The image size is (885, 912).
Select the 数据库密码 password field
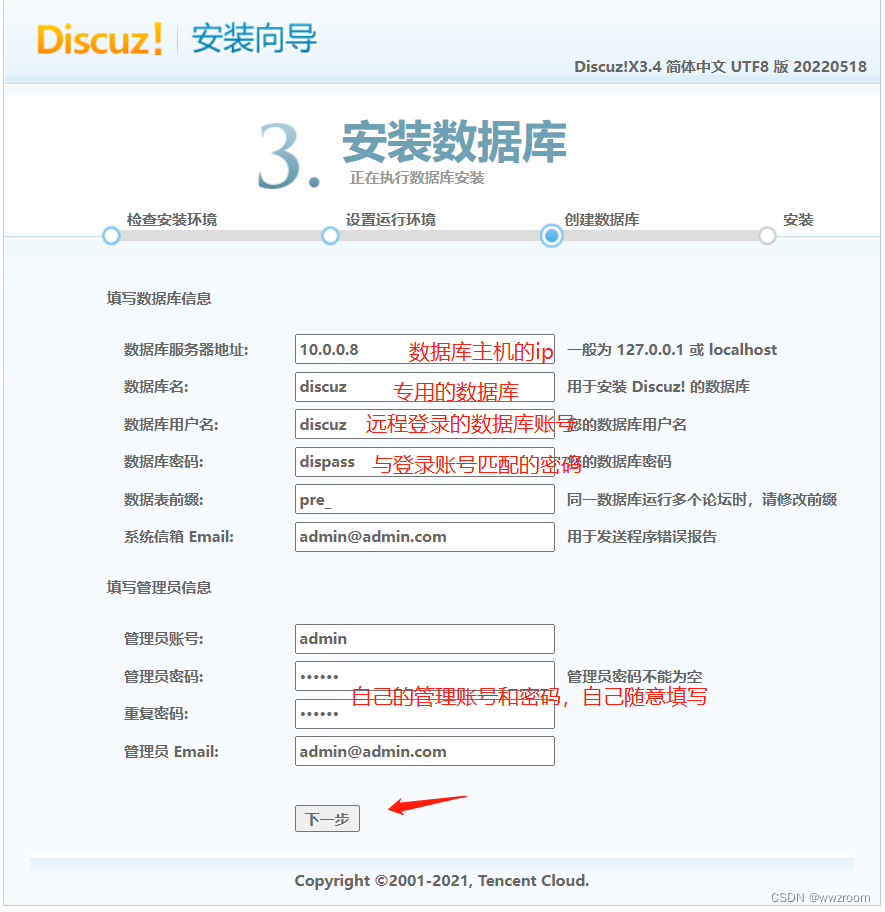[424, 462]
